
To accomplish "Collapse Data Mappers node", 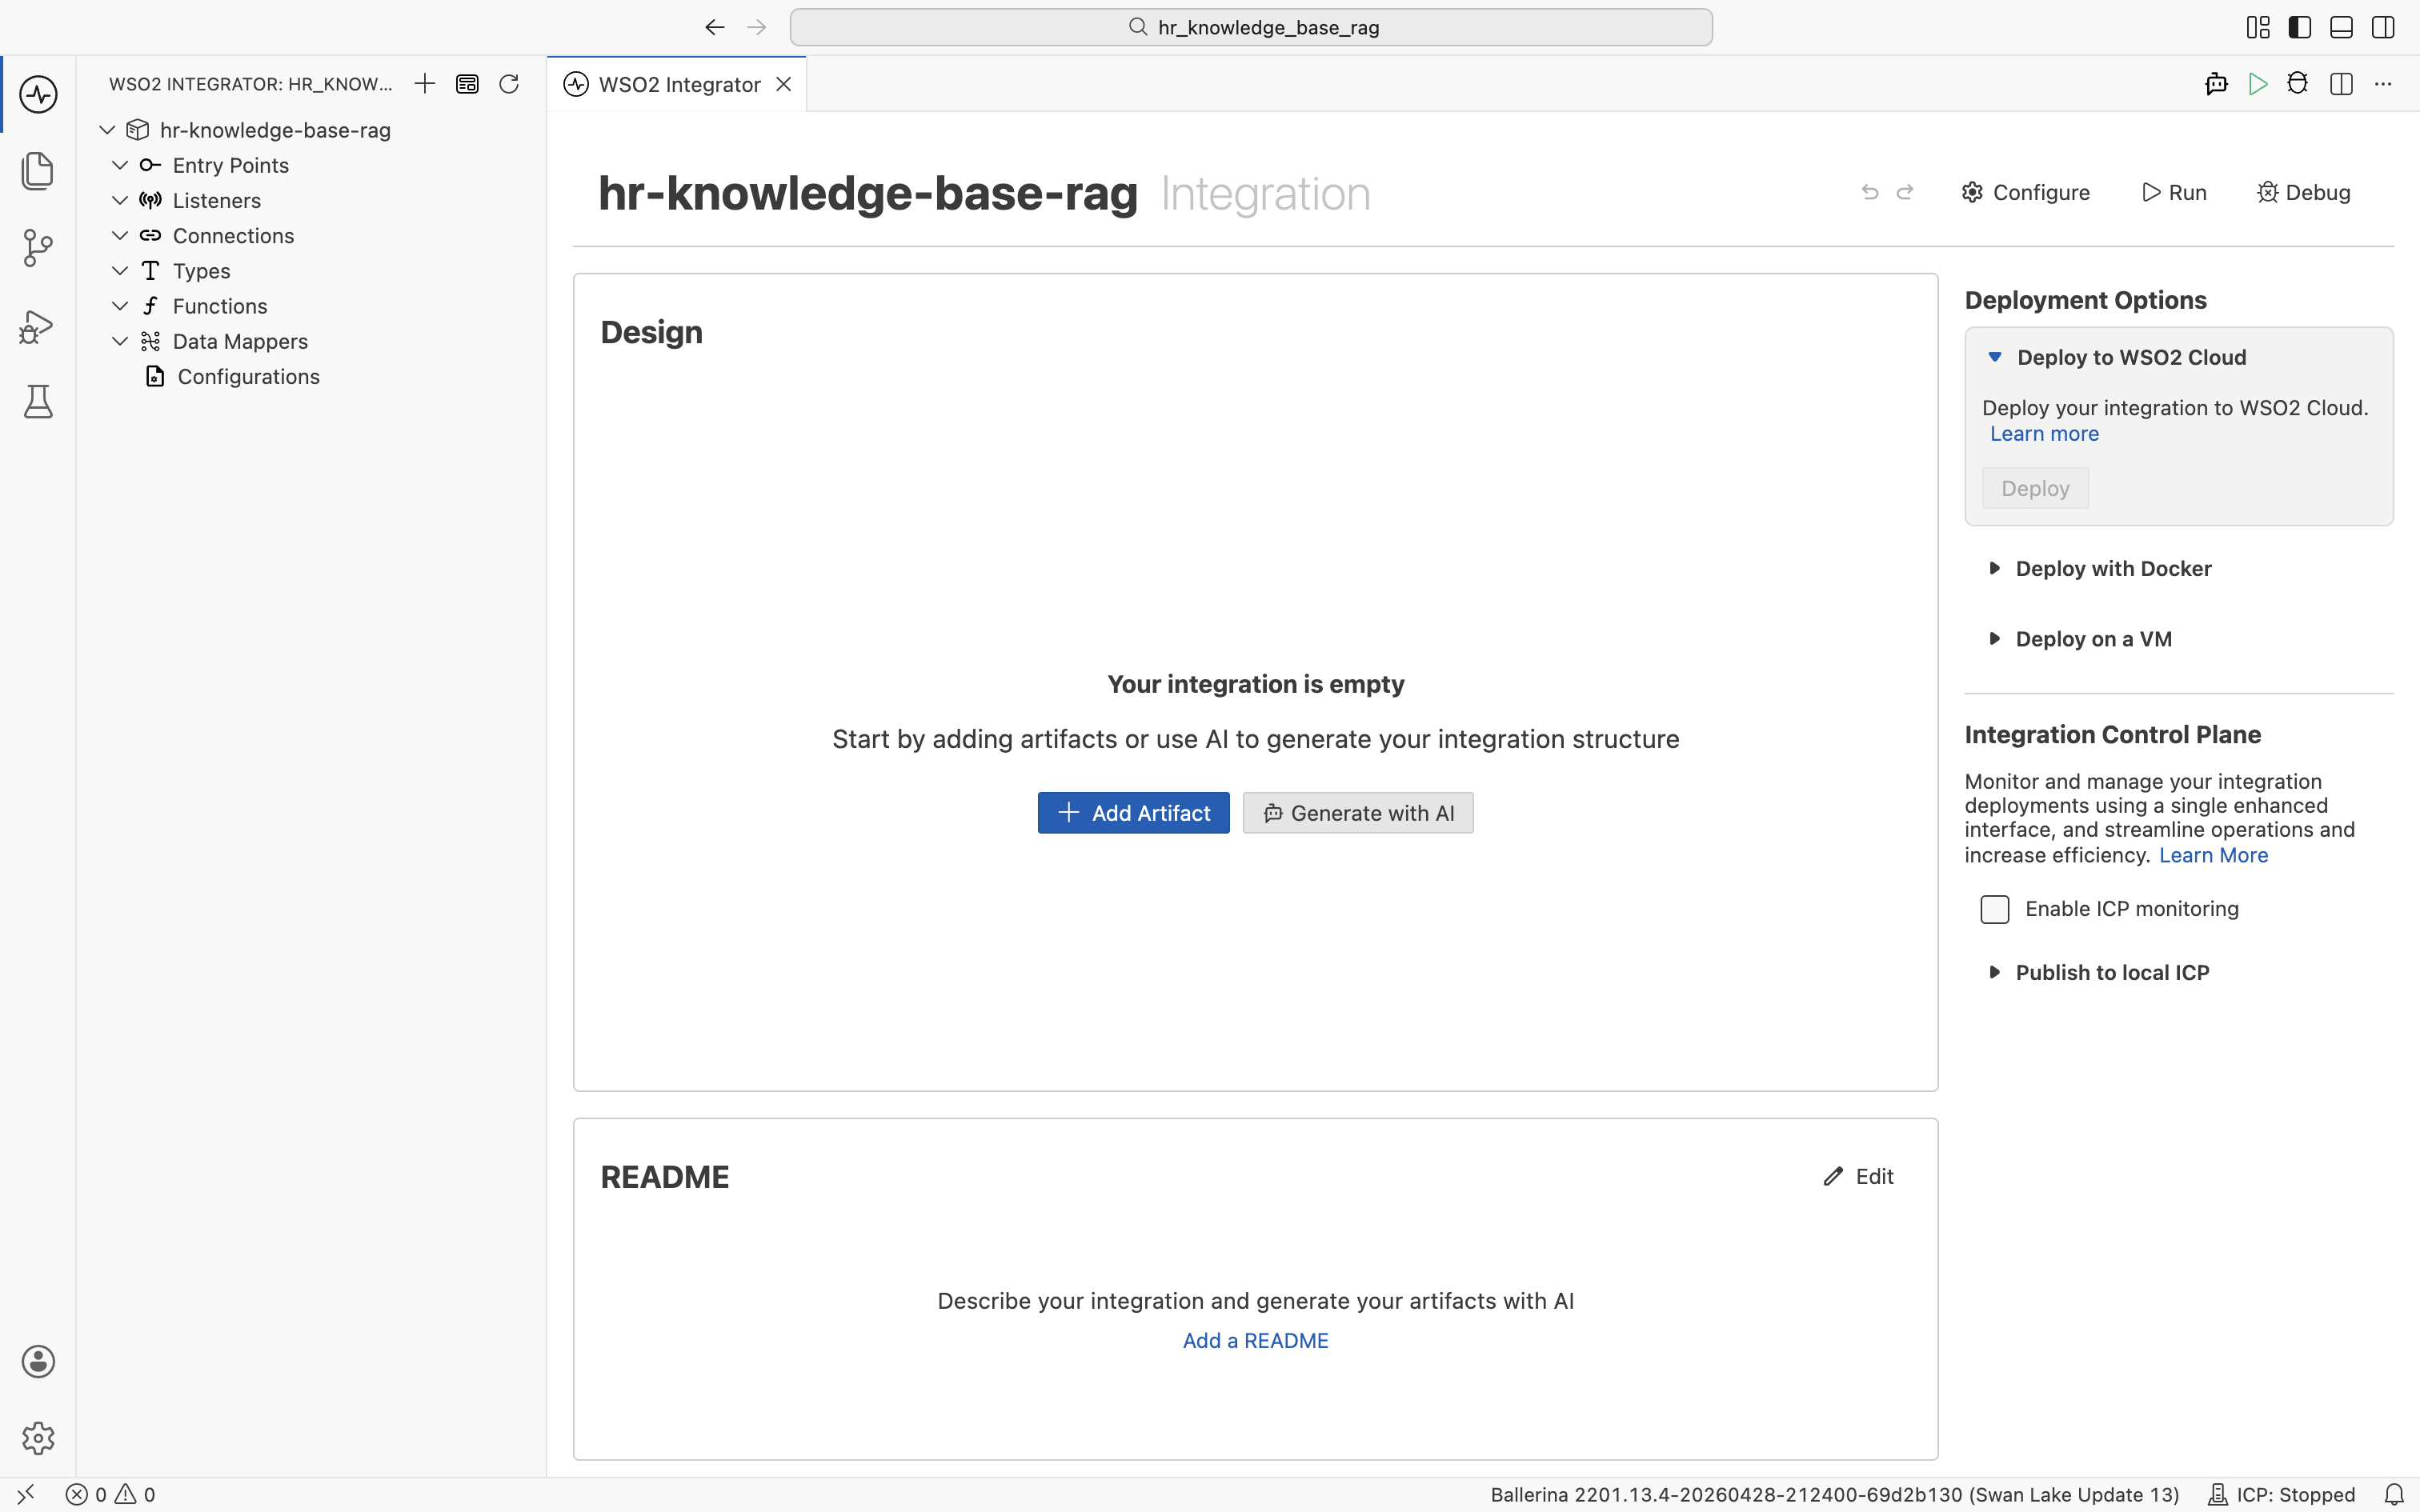I will pyautogui.click(x=120, y=341).
